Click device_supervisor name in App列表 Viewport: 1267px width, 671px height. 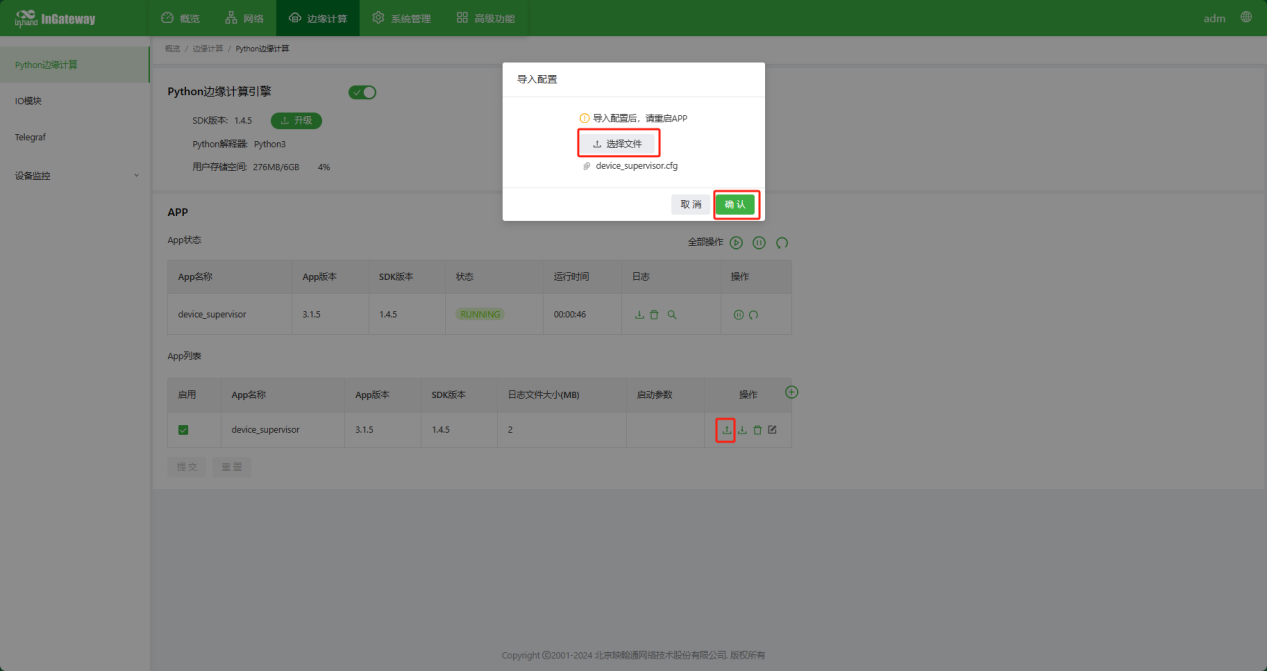pos(265,430)
